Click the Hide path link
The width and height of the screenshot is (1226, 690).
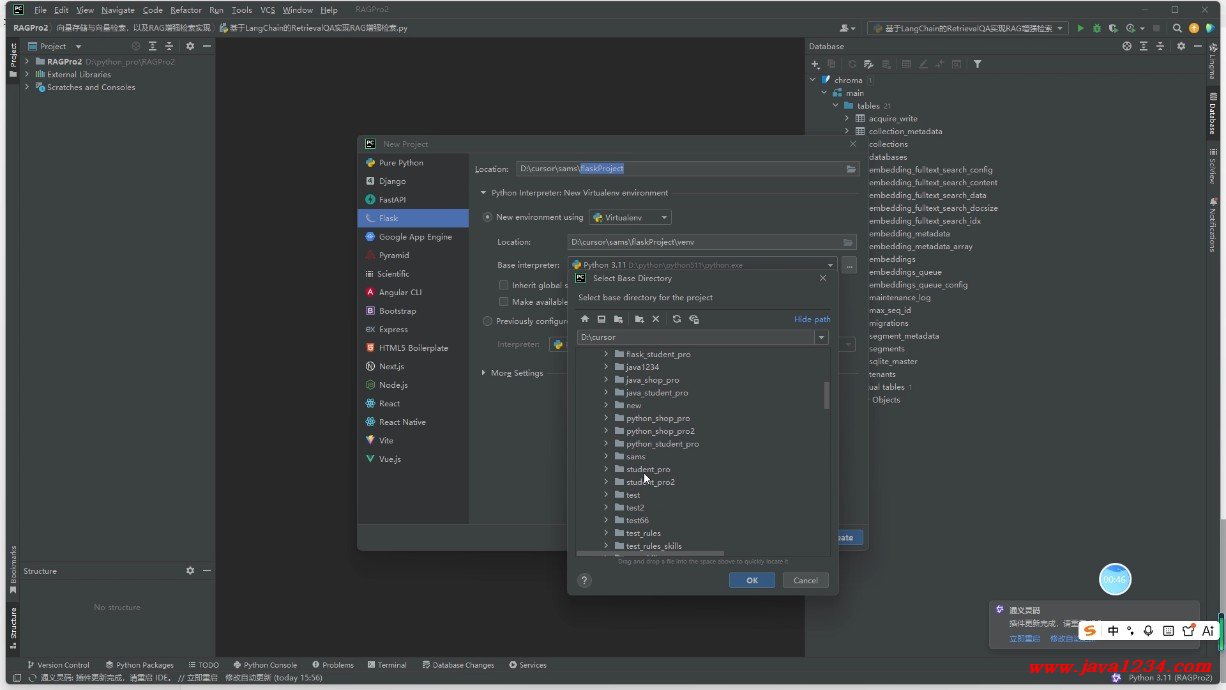coord(812,319)
